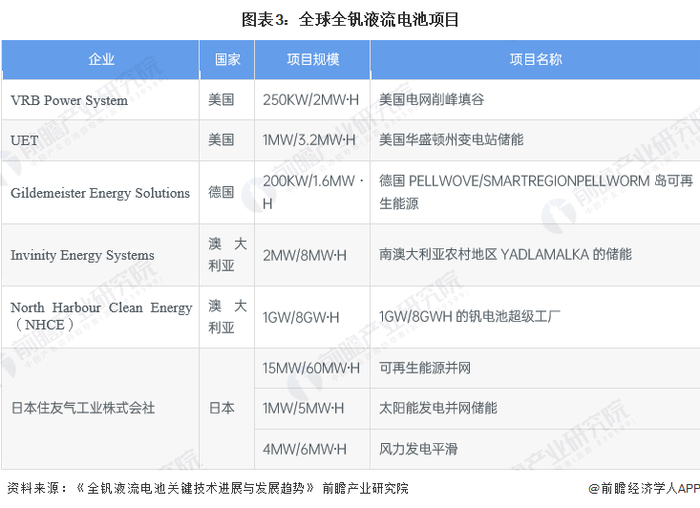Image resolution: width=700 pixels, height=508 pixels.
Task: Click 美国 in the UET row
Action: click(x=221, y=140)
